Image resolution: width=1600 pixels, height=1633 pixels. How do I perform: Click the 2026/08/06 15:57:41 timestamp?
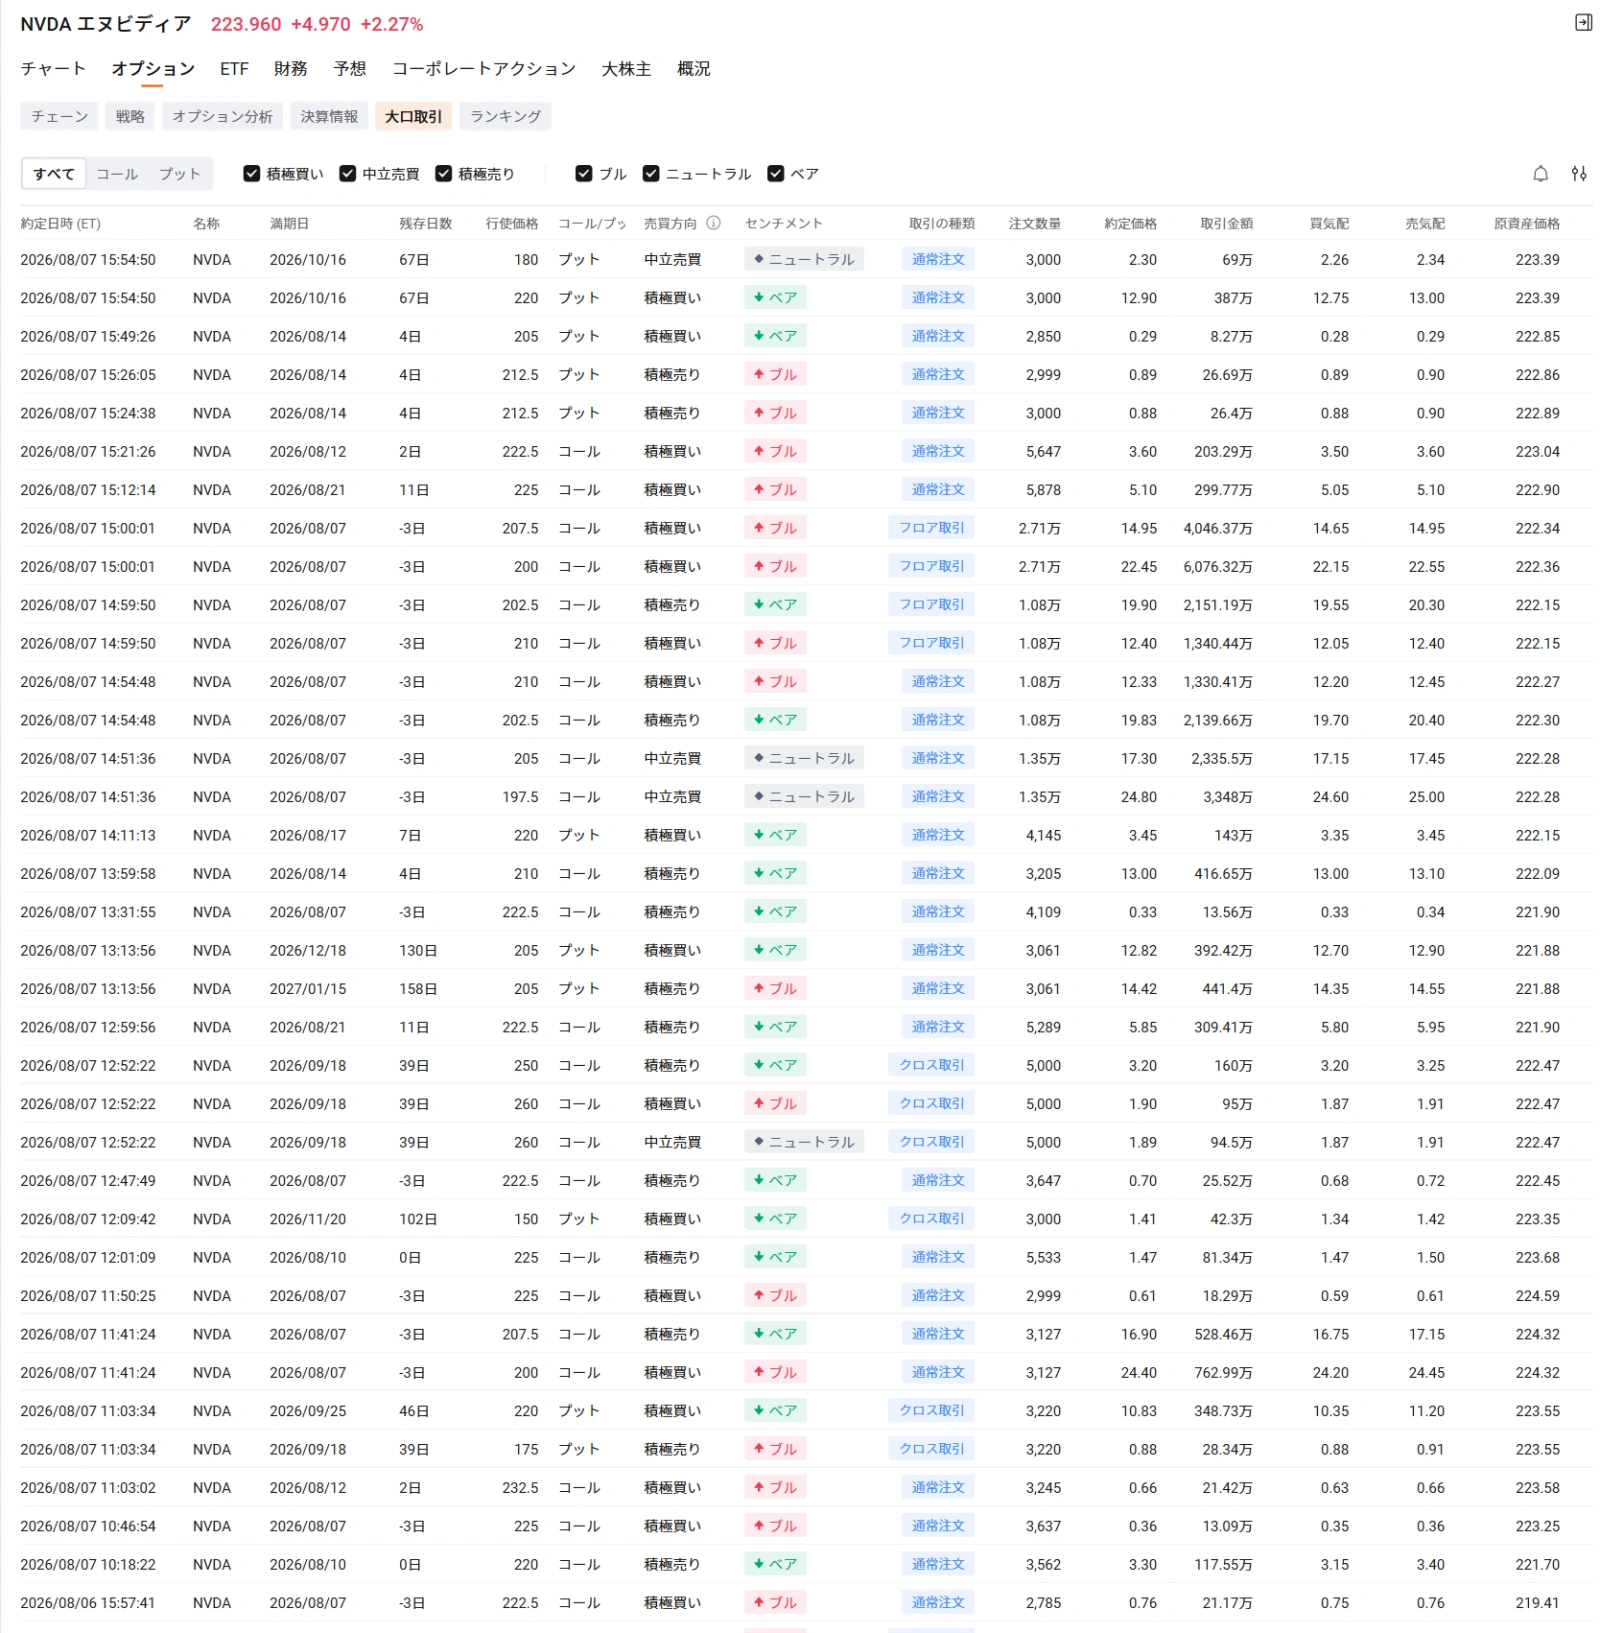[88, 1603]
